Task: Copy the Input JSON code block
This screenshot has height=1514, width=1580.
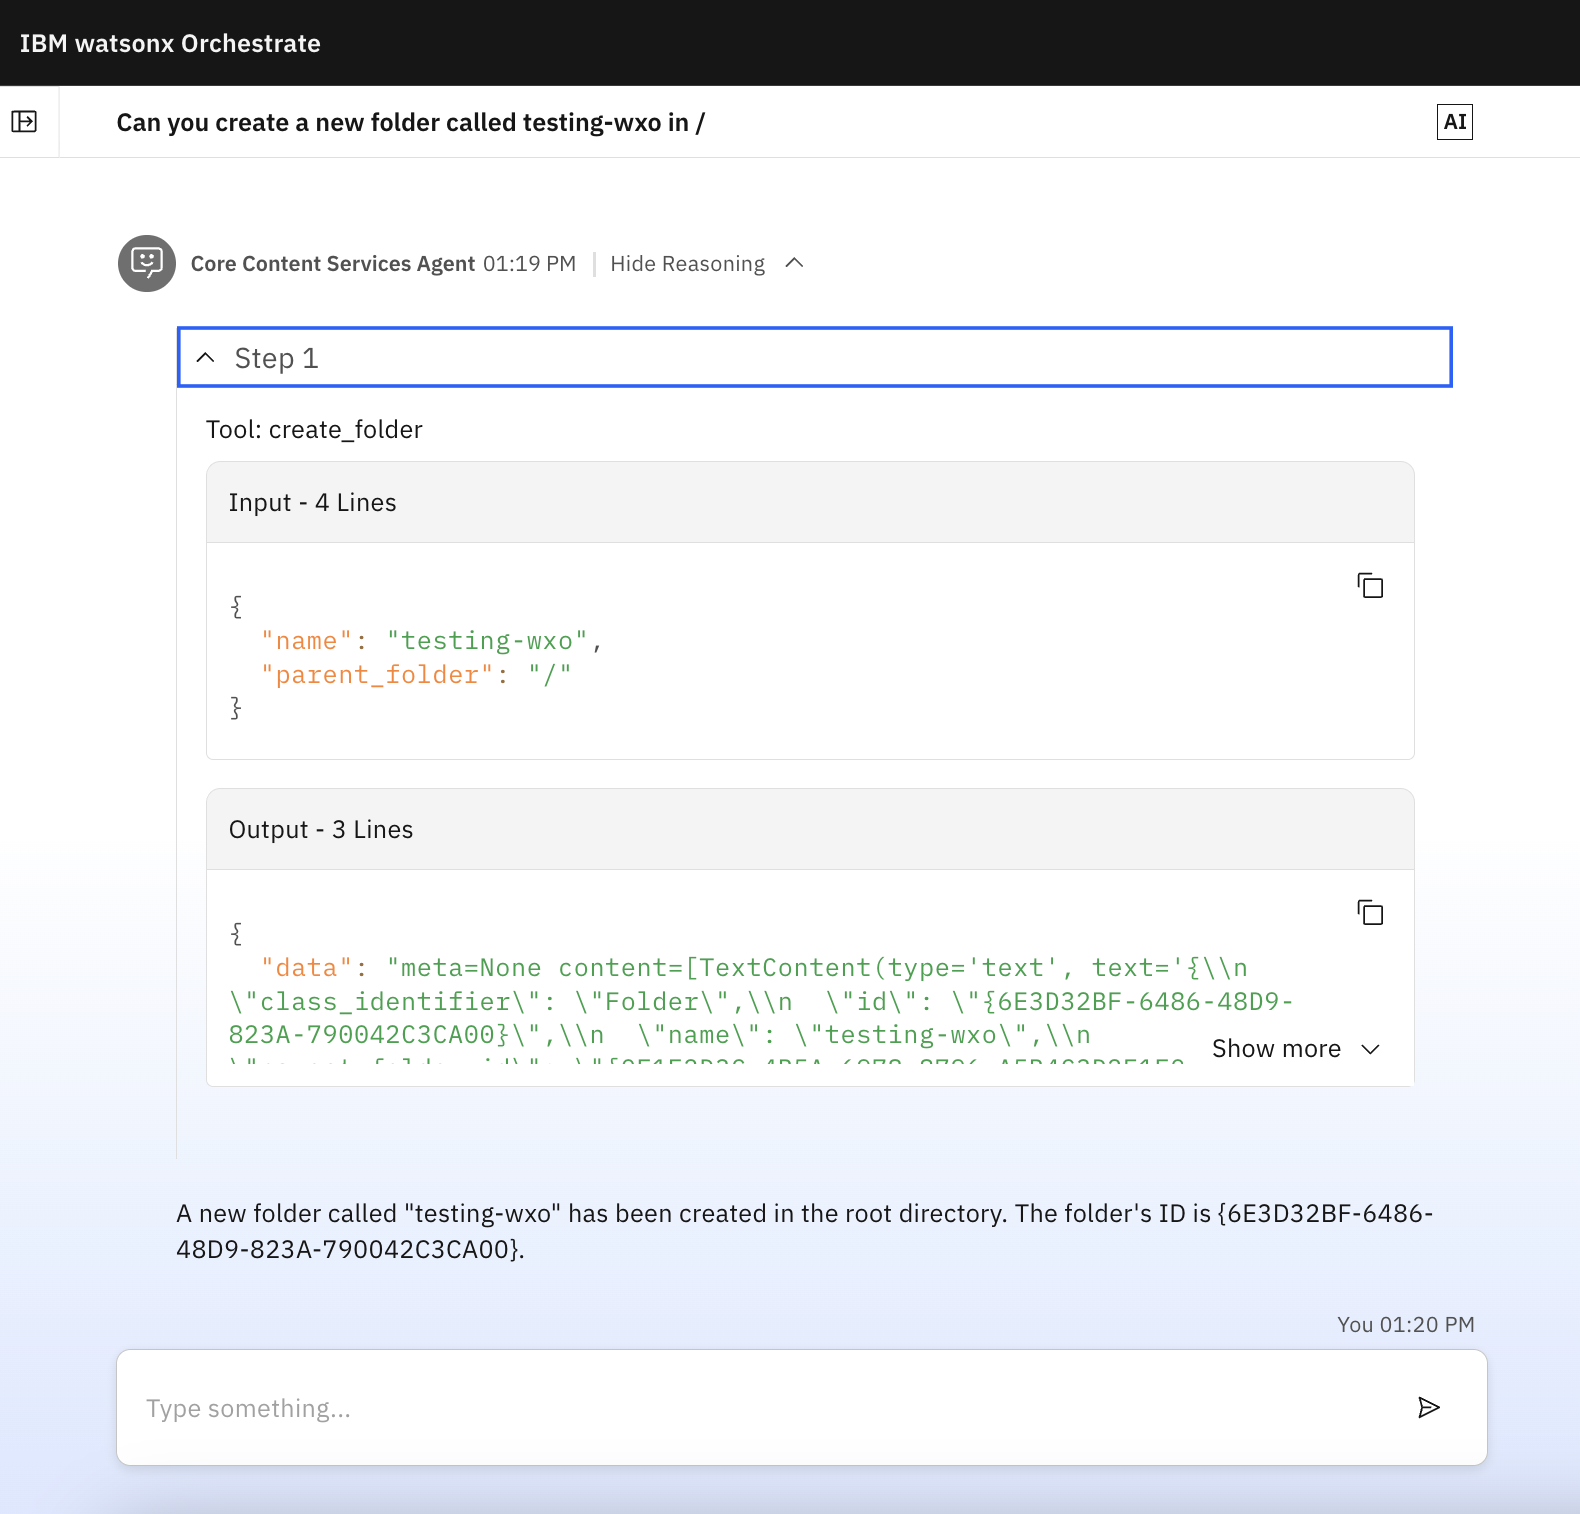Action: [x=1370, y=586]
